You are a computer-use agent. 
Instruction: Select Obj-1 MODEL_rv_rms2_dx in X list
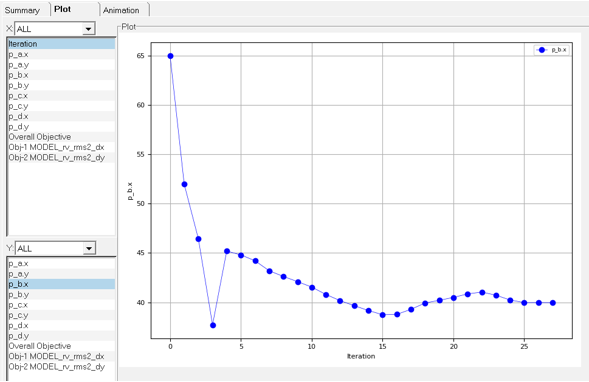61,147
